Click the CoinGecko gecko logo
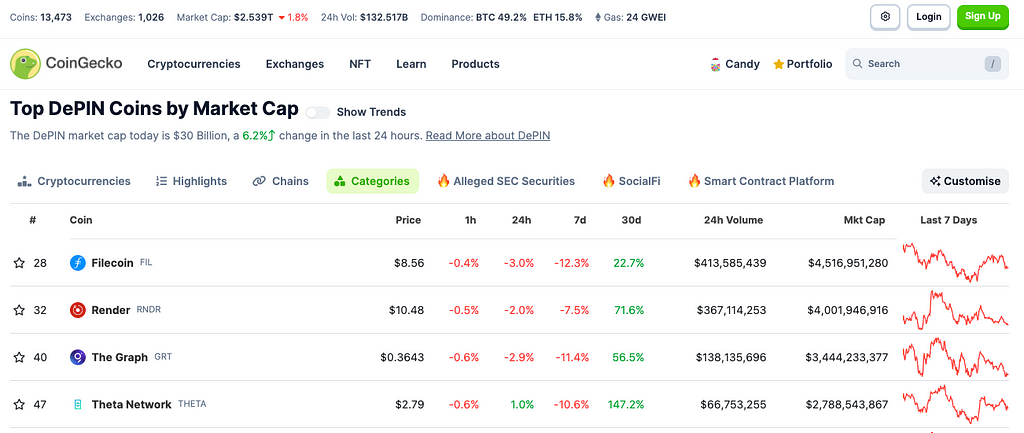This screenshot has width=1024, height=433. click(x=25, y=64)
